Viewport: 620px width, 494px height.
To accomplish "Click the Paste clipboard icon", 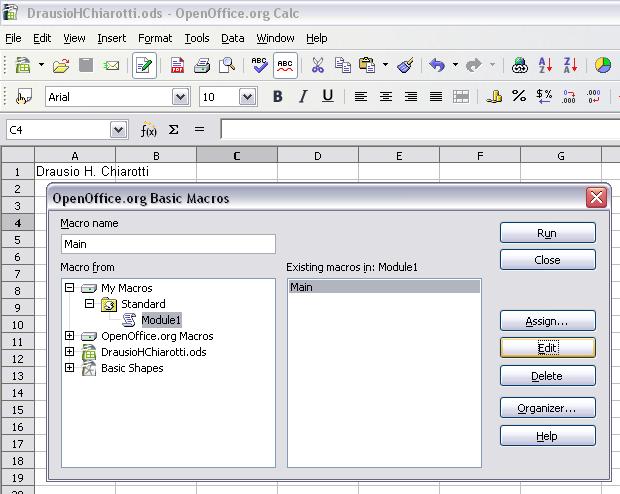I will (367, 65).
